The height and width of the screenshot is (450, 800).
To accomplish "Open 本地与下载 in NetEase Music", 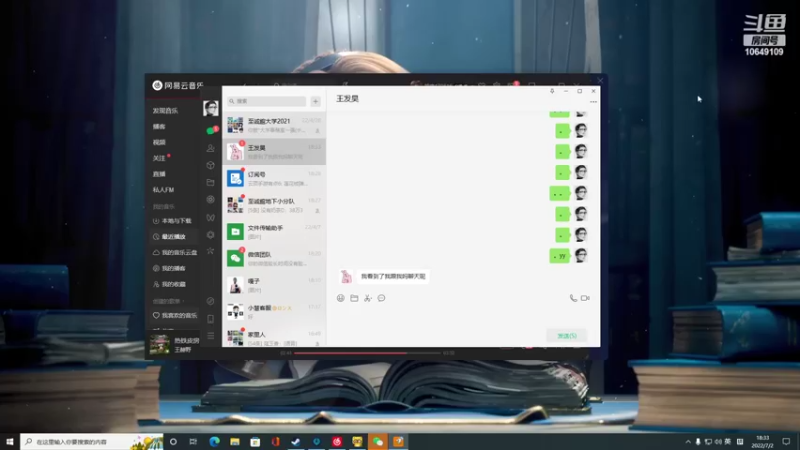I will click(x=172, y=221).
